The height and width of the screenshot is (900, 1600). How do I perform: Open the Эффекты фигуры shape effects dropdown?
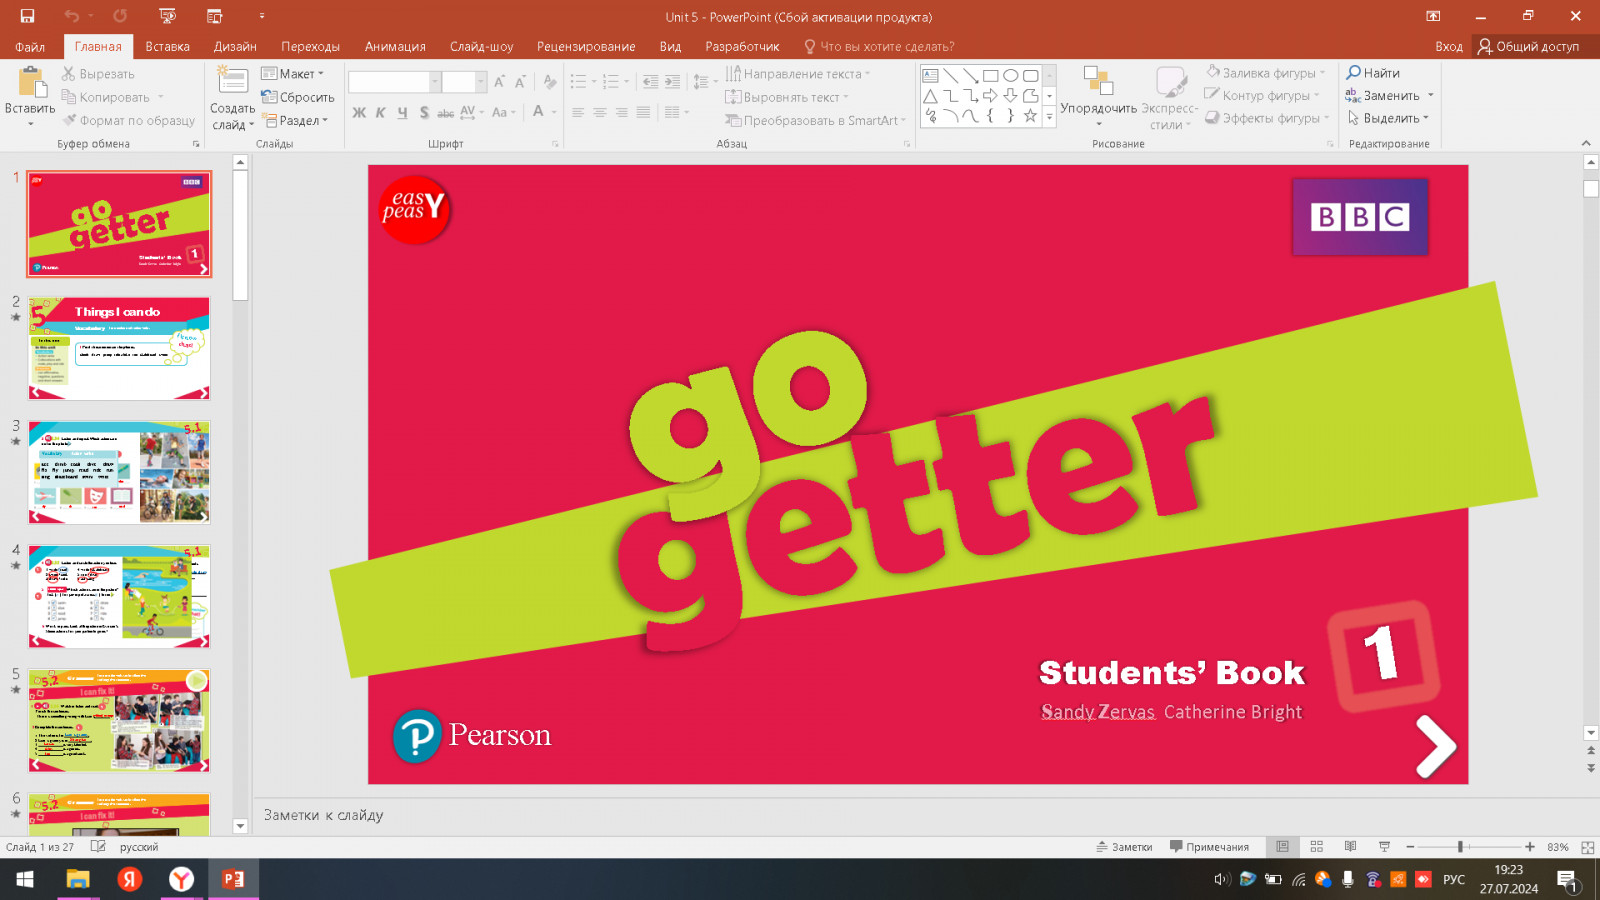pos(1267,118)
